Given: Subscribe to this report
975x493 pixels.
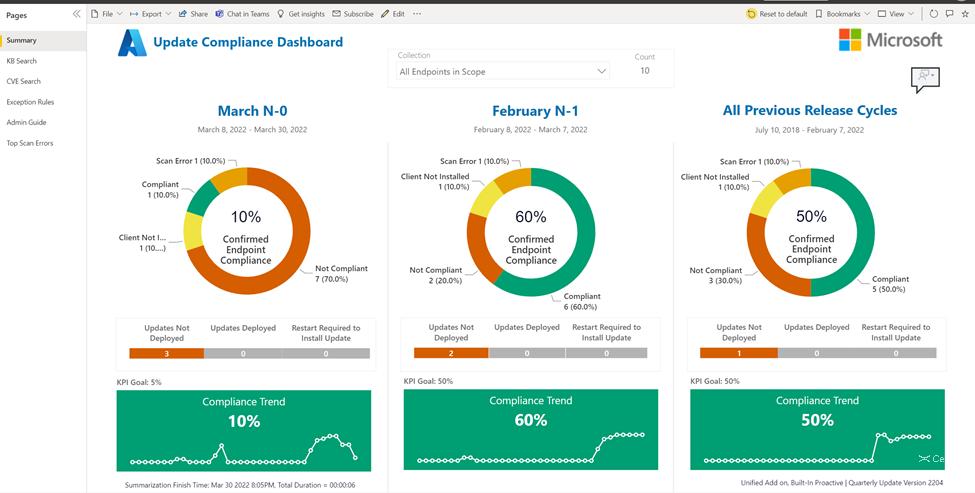Looking at the screenshot, I should pyautogui.click(x=353, y=14).
